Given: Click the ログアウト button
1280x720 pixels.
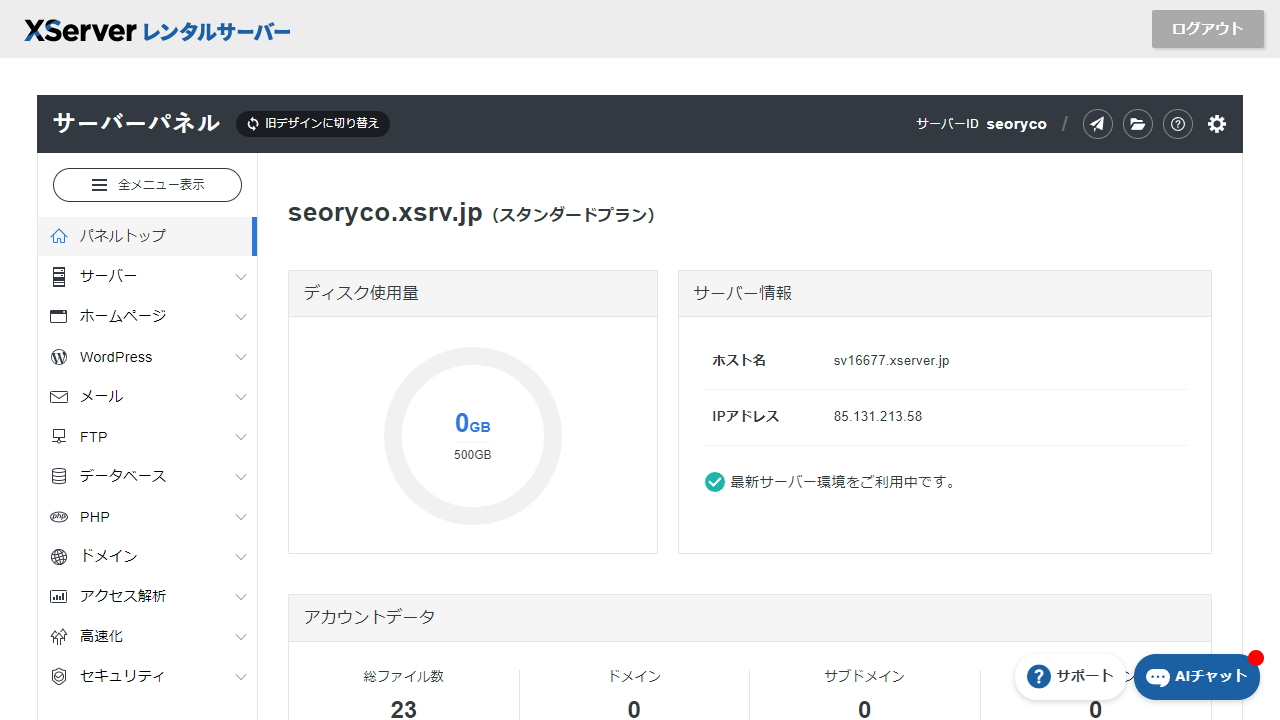Looking at the screenshot, I should pos(1207,29).
